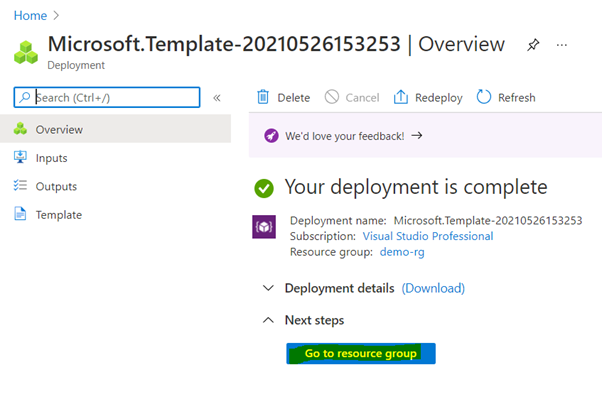Open the more options ellipsis menu
This screenshot has width=602, height=404.
coord(562,45)
